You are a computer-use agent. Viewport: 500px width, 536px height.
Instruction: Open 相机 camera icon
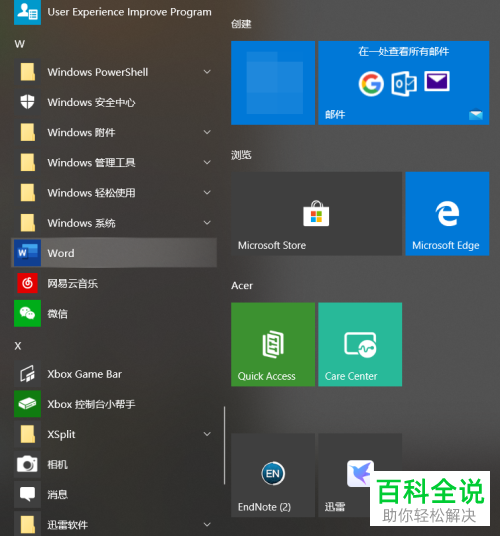[x=27, y=464]
